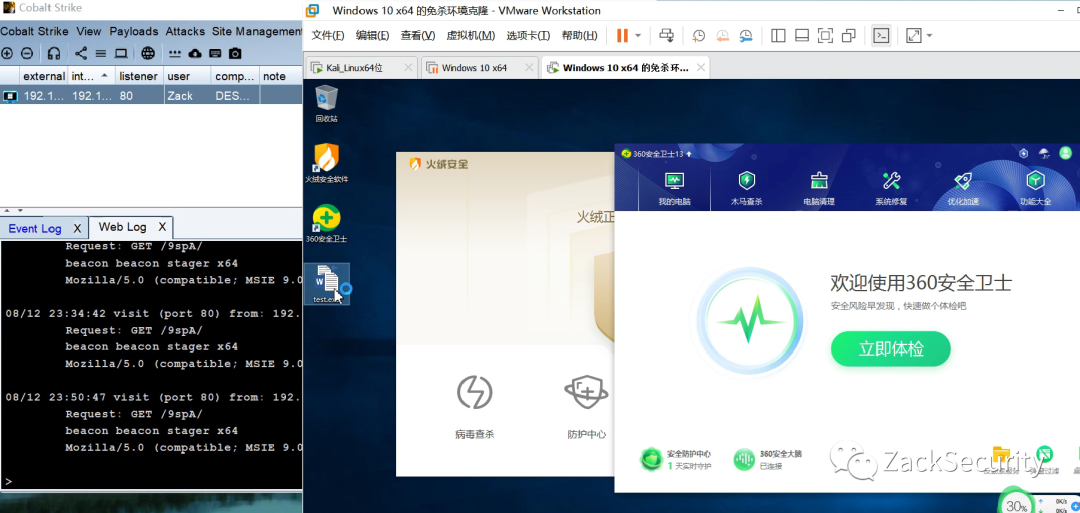Open the 编辑(E) menu in VMware
Screen dimensions: 1080x513
click(x=373, y=36)
